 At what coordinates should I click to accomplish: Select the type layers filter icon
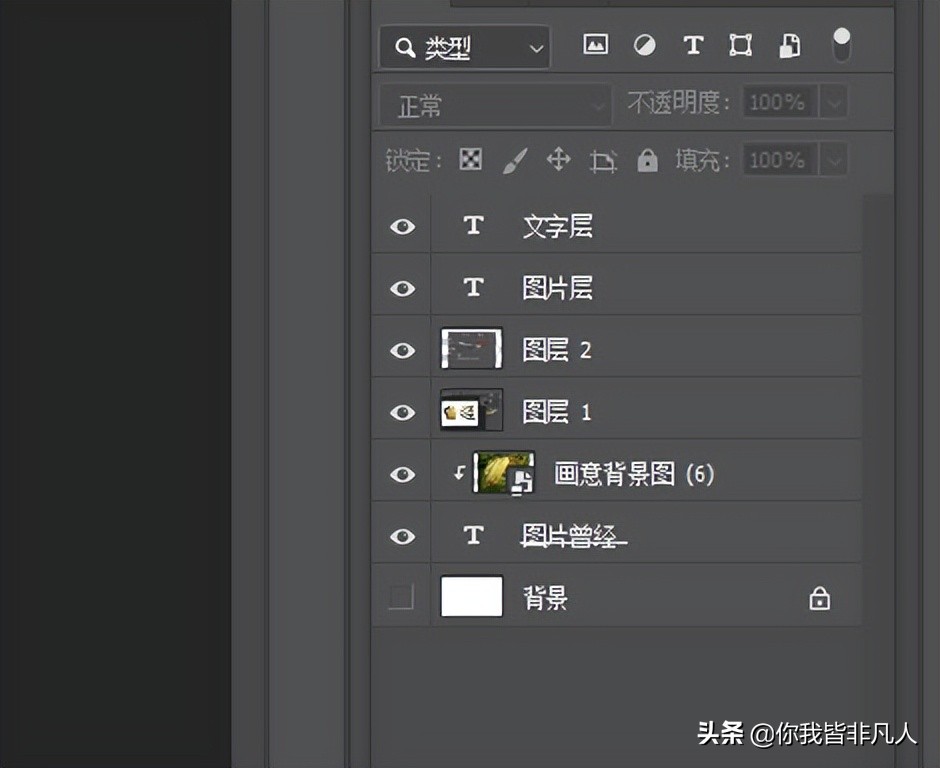point(693,45)
